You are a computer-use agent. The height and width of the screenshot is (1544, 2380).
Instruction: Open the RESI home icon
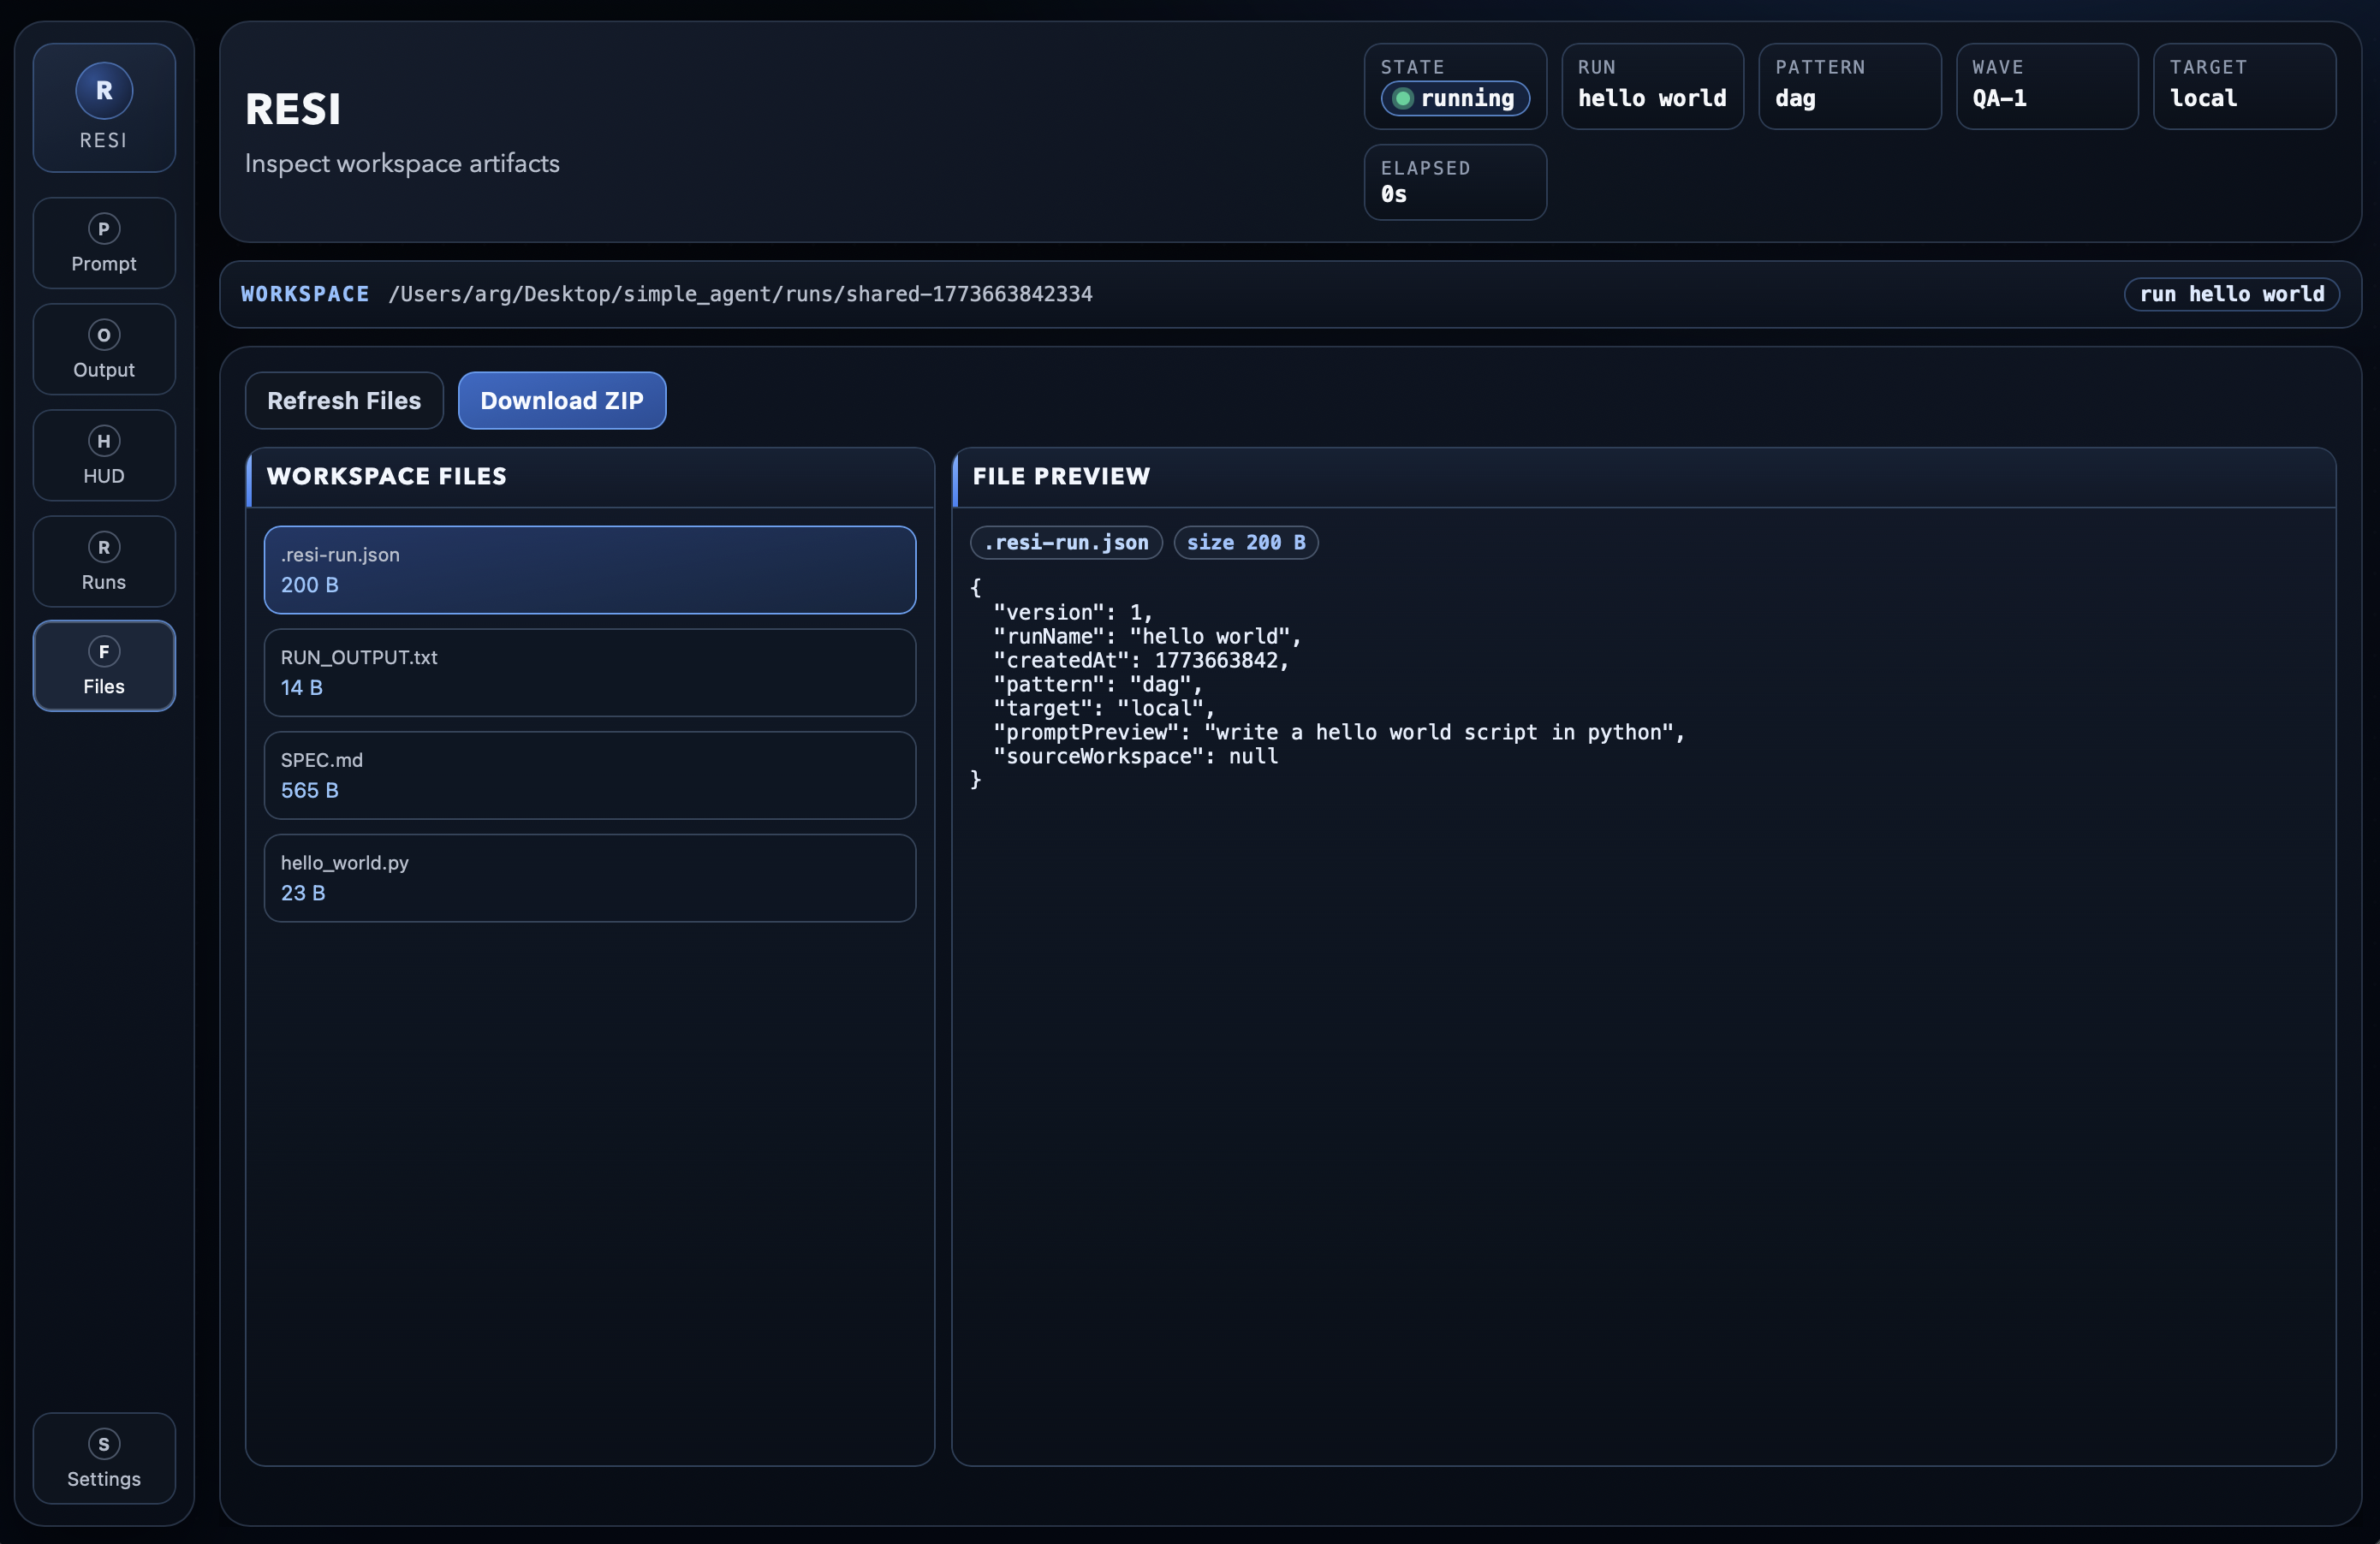[x=104, y=107]
